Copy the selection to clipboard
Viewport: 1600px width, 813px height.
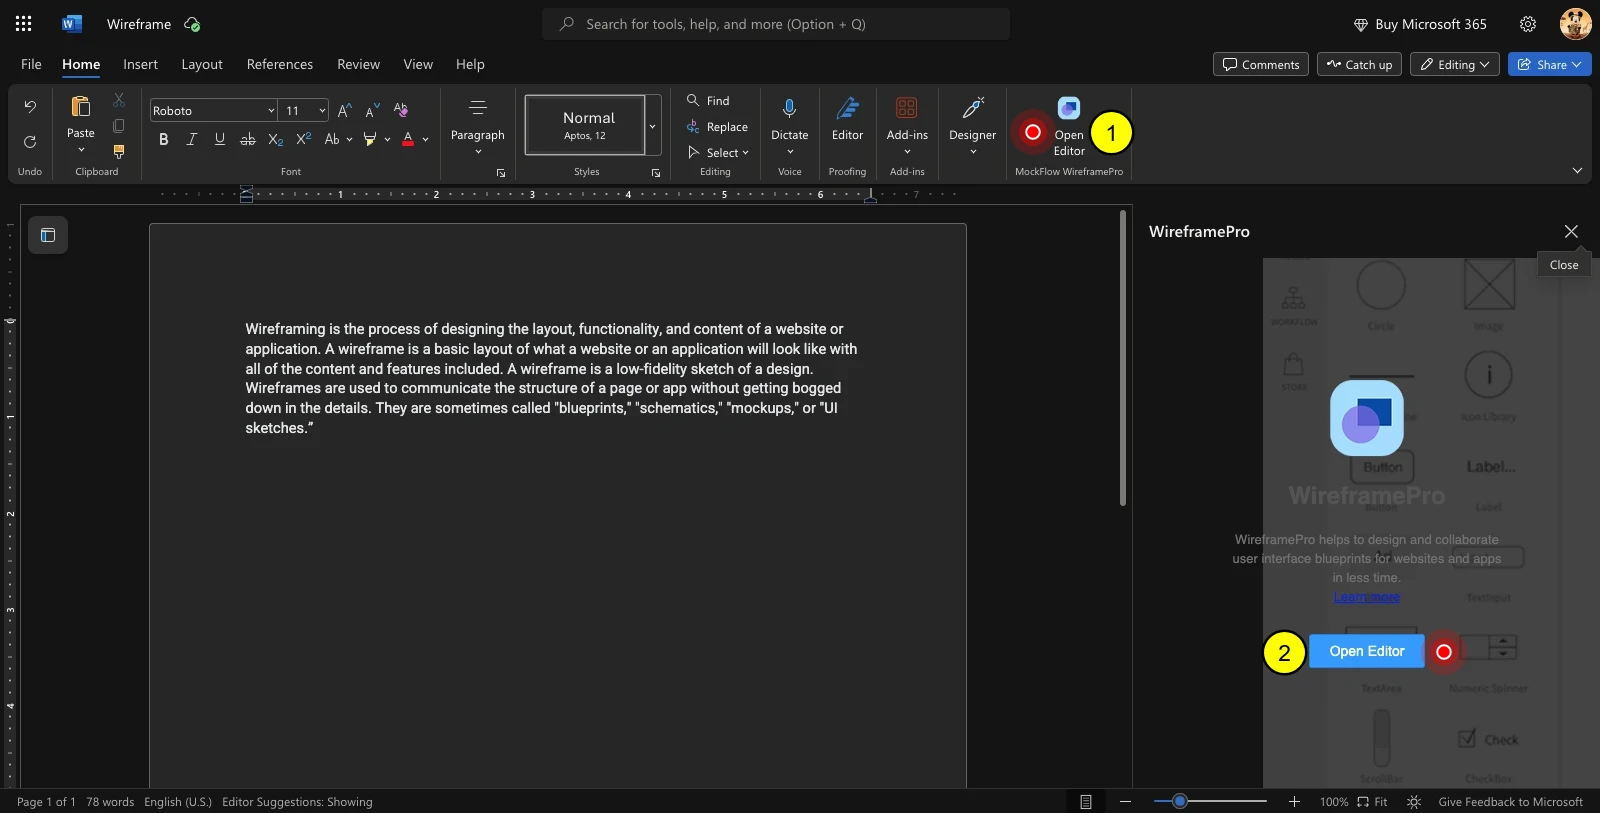(119, 126)
